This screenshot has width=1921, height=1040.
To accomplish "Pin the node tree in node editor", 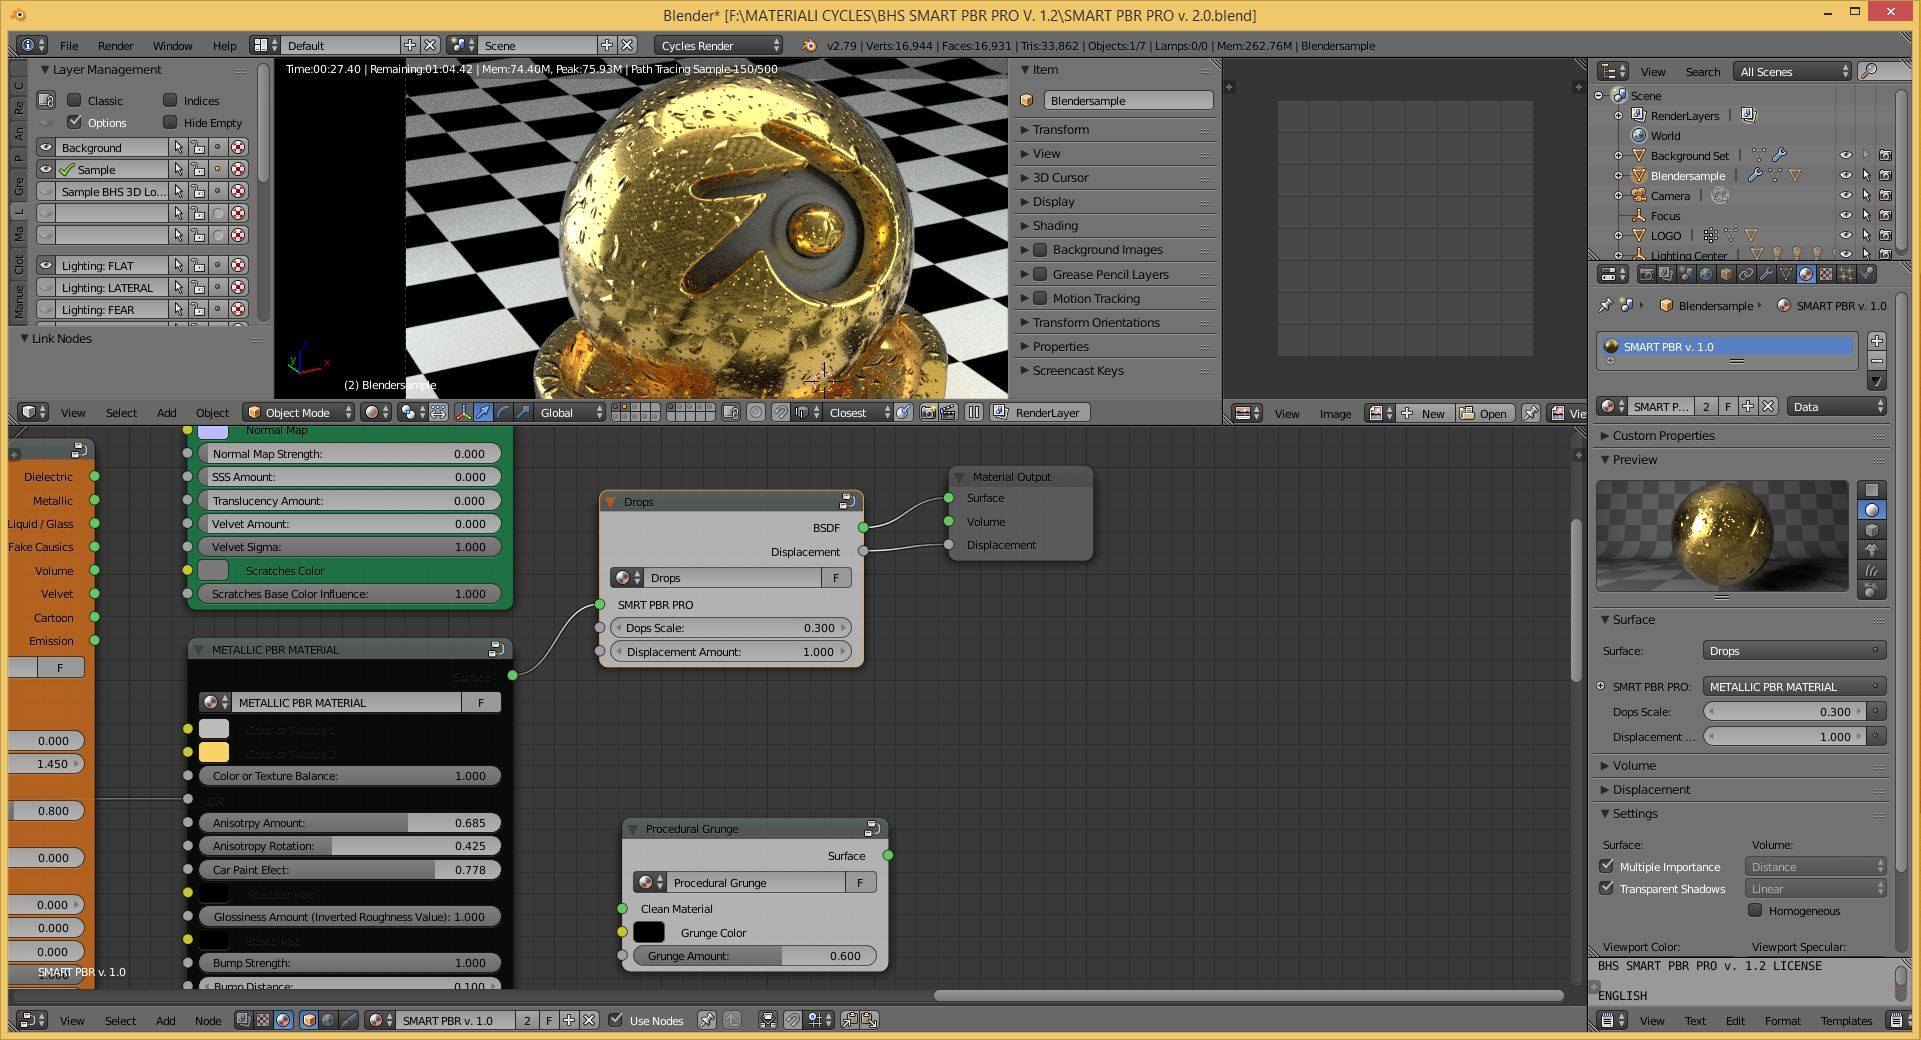I will tap(706, 1020).
